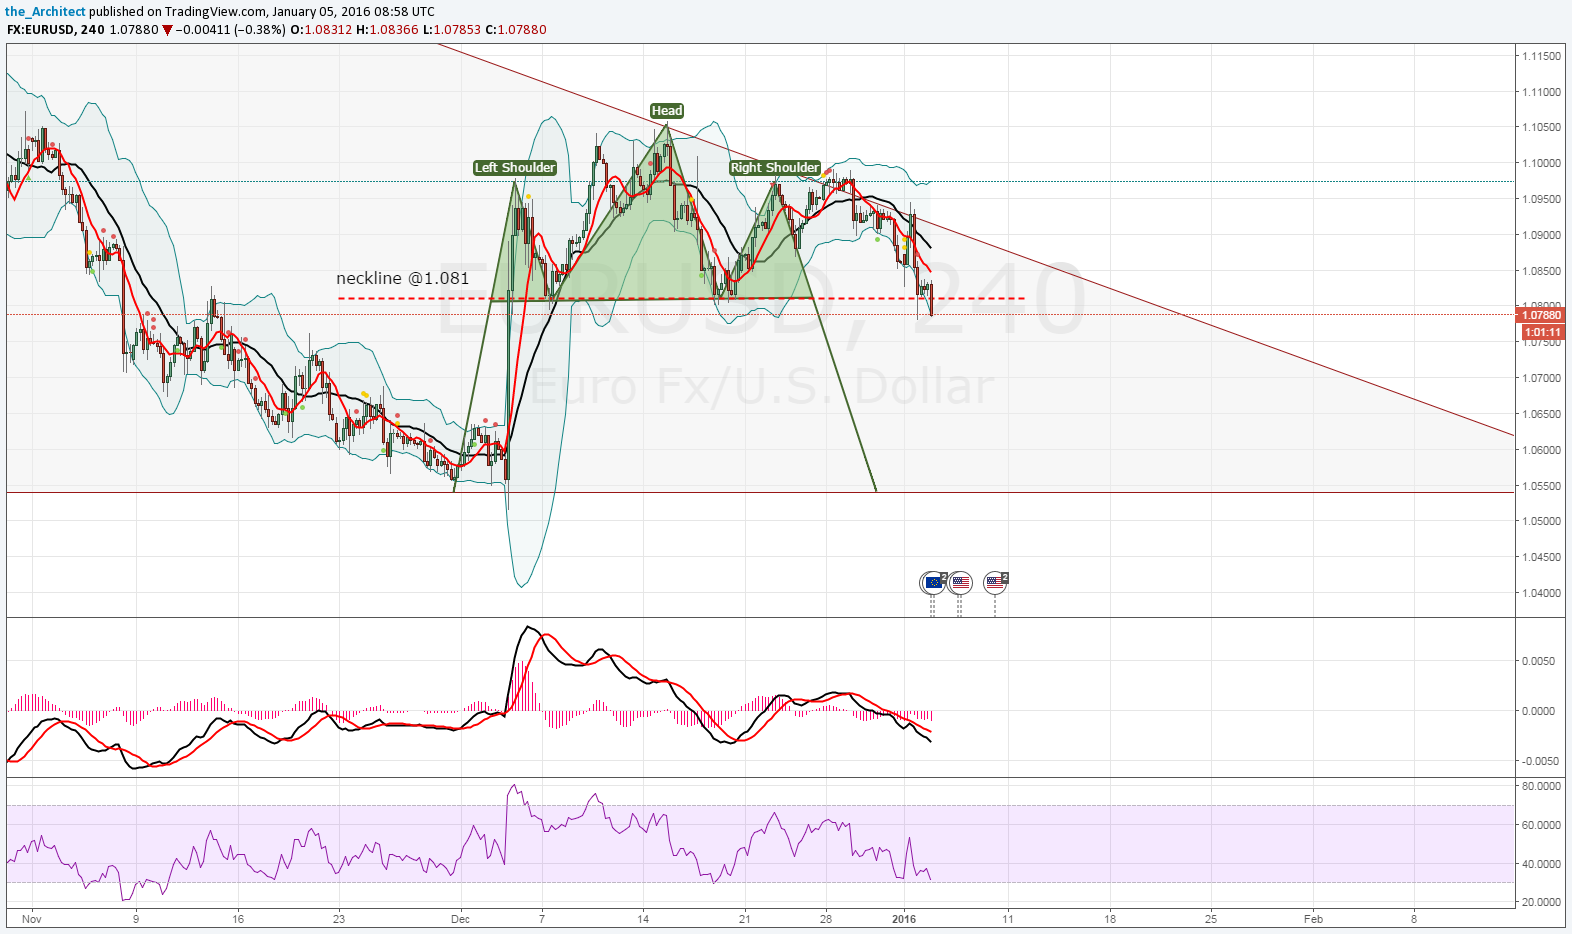Click the 20.0000 RSI axis label
This screenshot has height=934, width=1572.
[x=1541, y=902]
